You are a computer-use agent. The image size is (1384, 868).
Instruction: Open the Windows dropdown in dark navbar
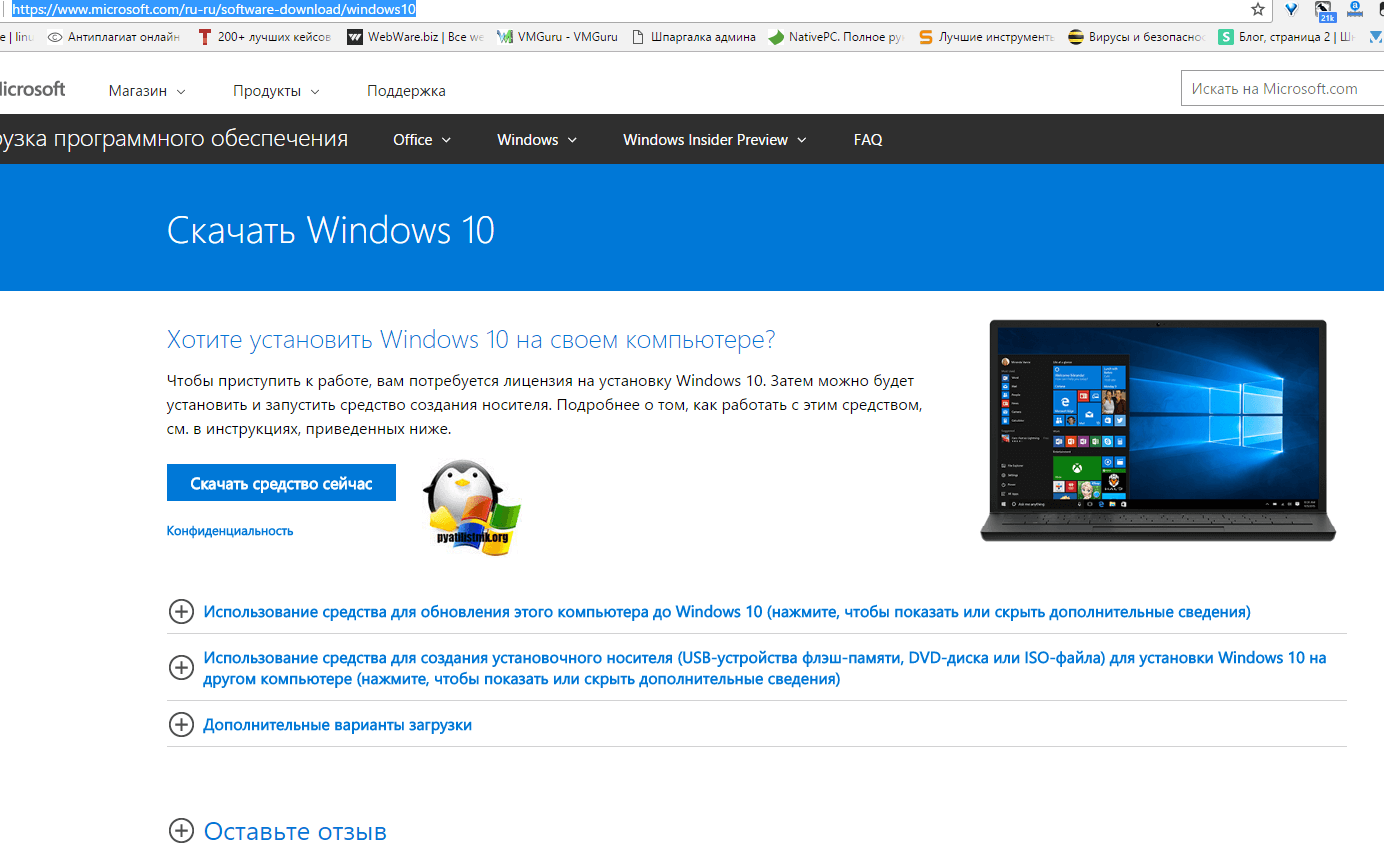coord(537,140)
